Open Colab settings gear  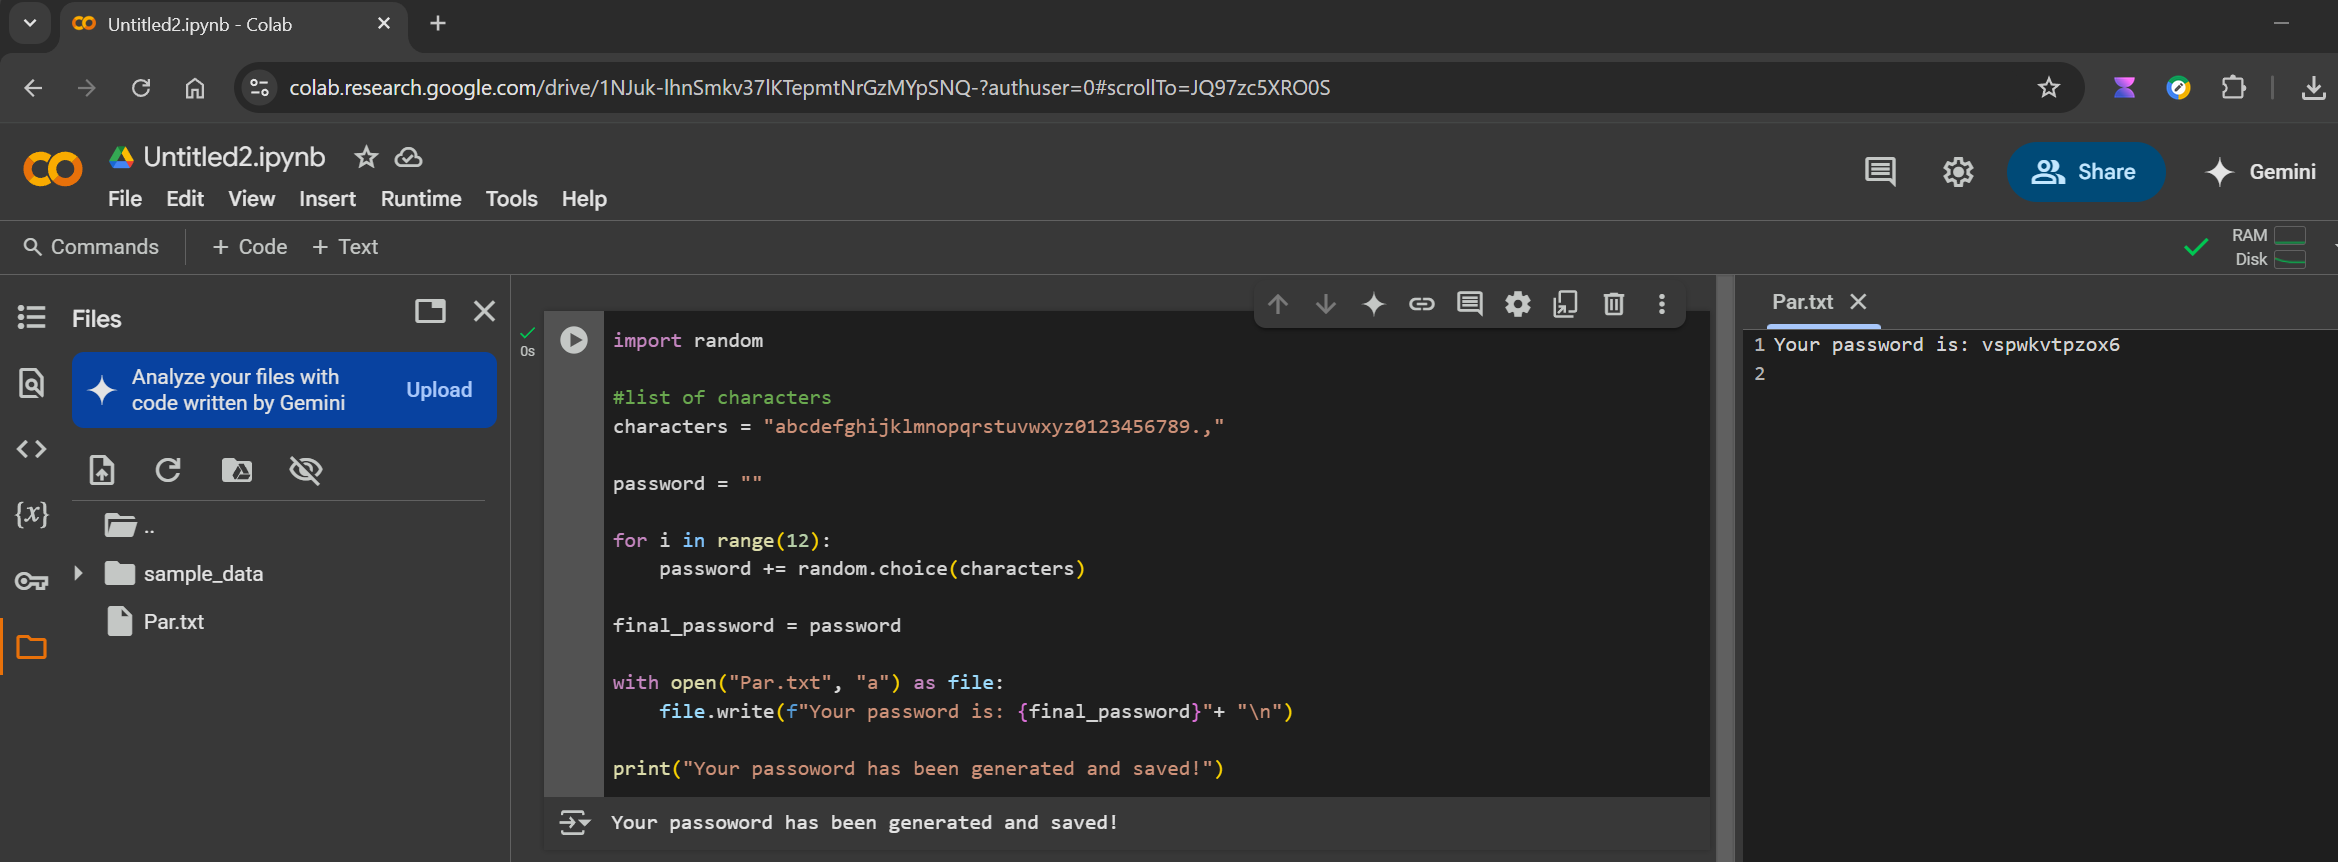coord(1958,172)
